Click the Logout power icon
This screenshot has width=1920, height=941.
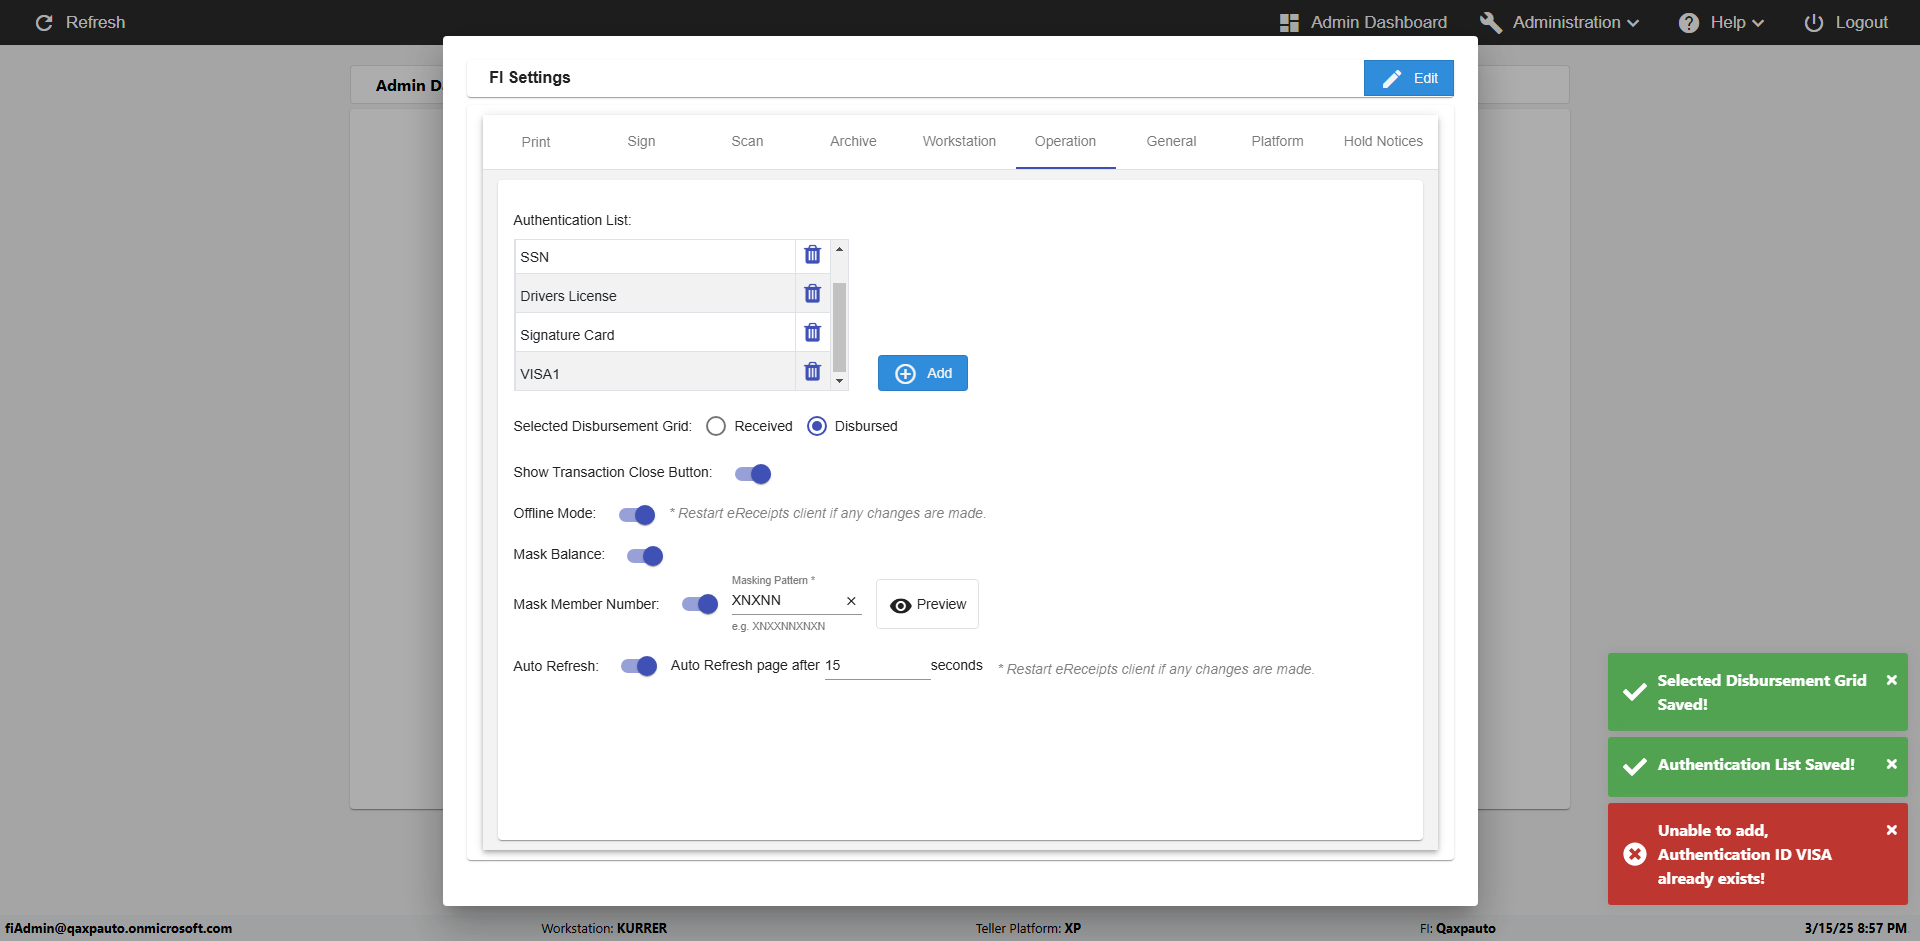[x=1813, y=22]
